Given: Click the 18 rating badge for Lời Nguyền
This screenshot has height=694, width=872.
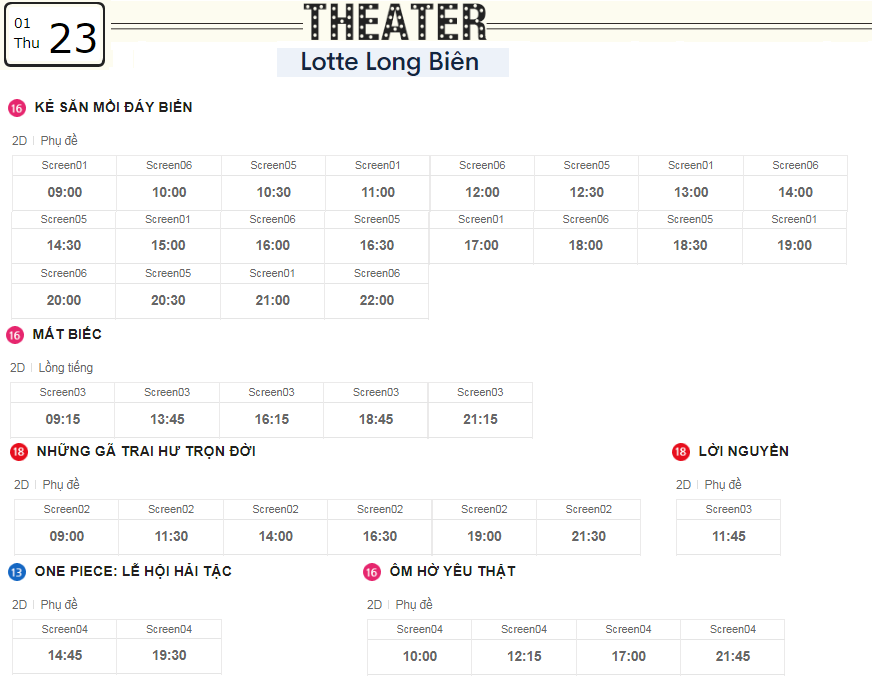Looking at the screenshot, I should pos(681,452).
